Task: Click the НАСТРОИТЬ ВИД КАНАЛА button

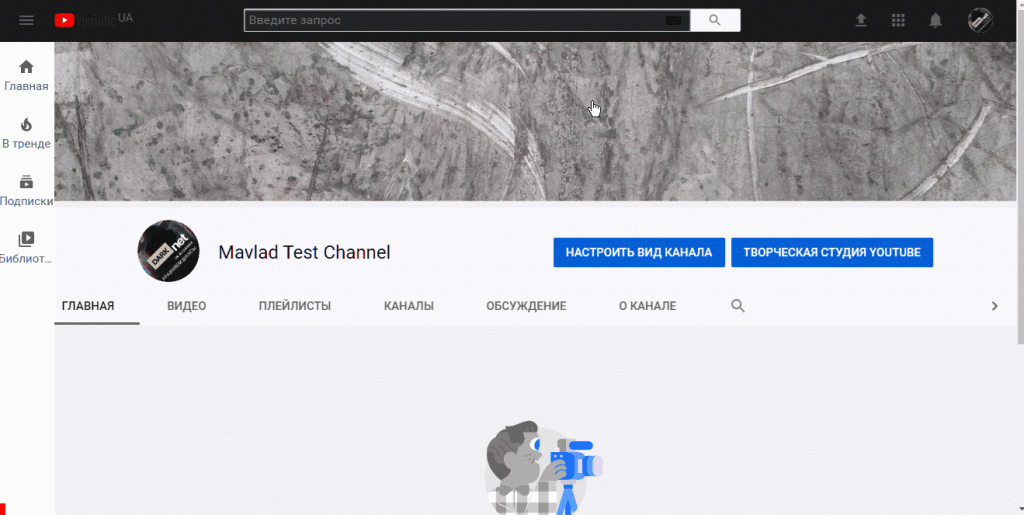Action: click(638, 253)
